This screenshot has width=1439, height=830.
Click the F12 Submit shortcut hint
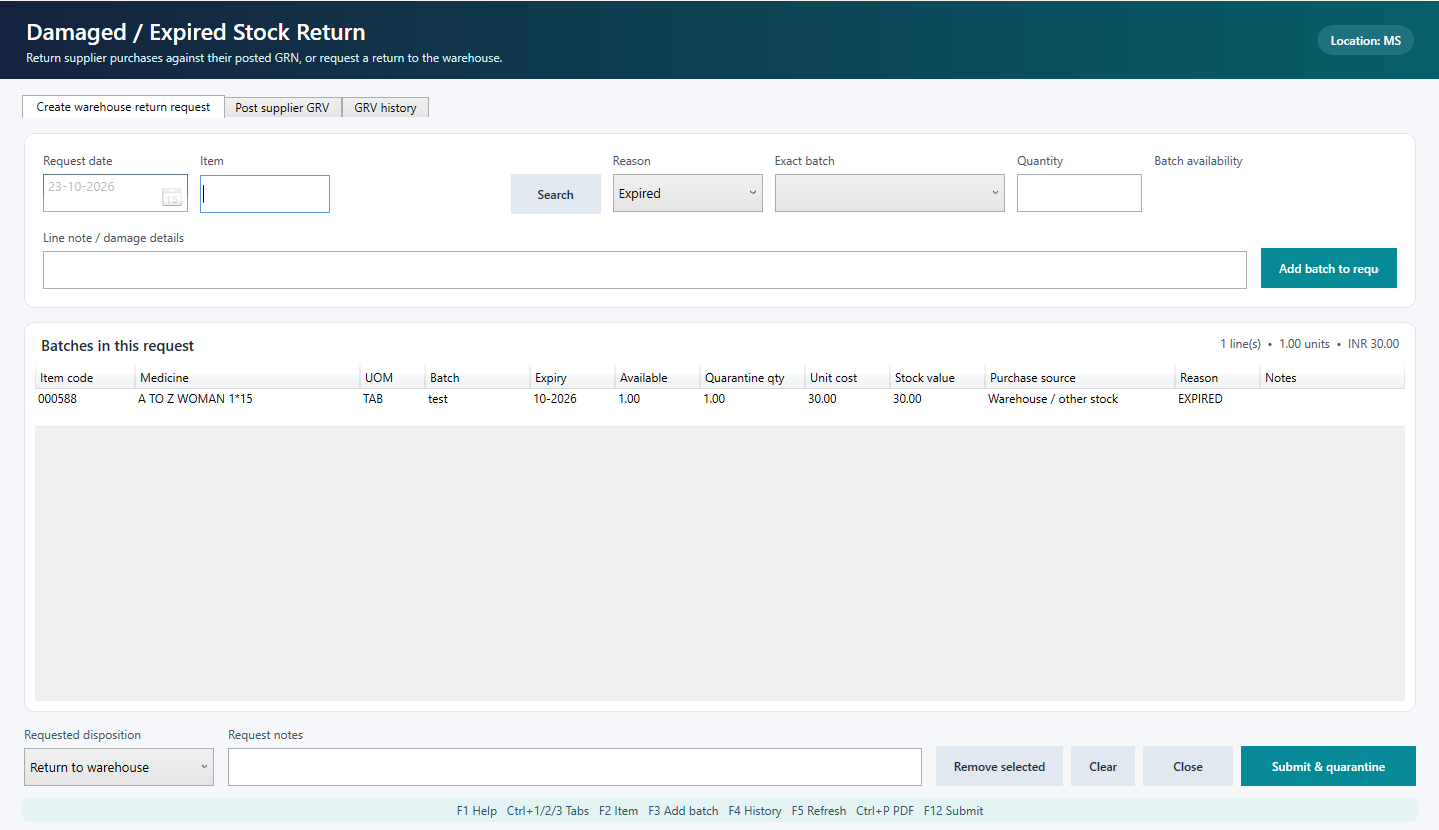click(953, 811)
